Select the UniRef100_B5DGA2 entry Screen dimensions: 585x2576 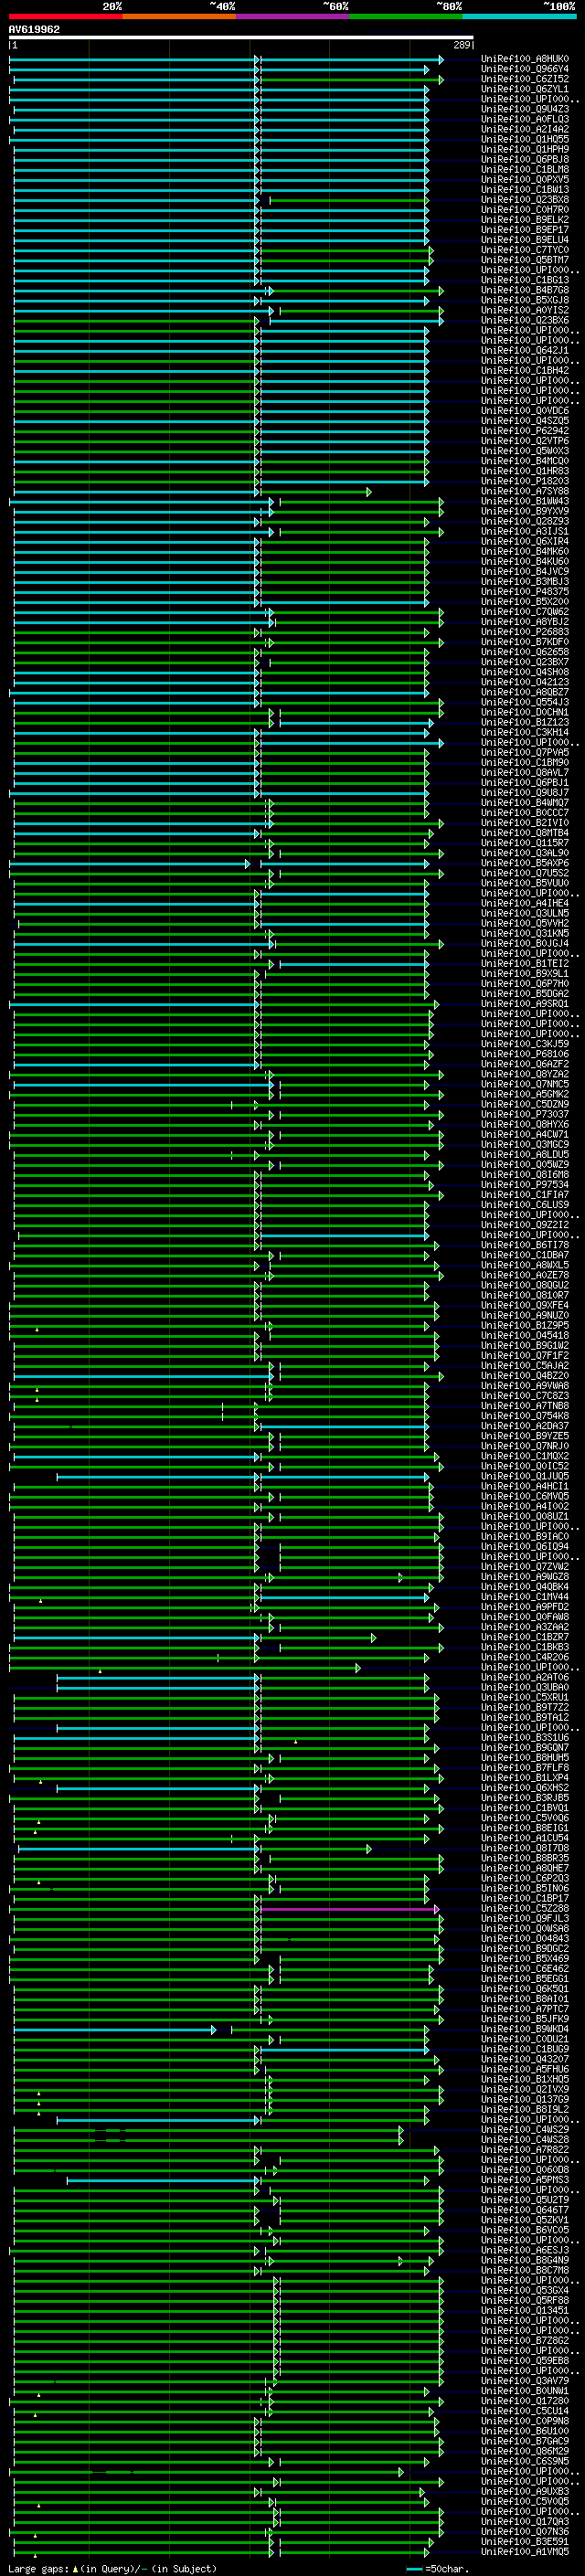tap(525, 993)
